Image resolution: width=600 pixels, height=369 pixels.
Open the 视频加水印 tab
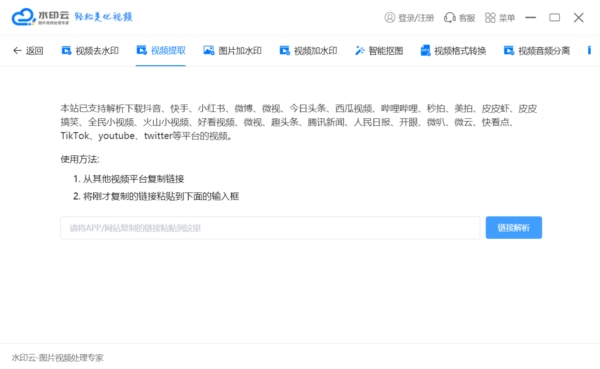[x=308, y=51]
